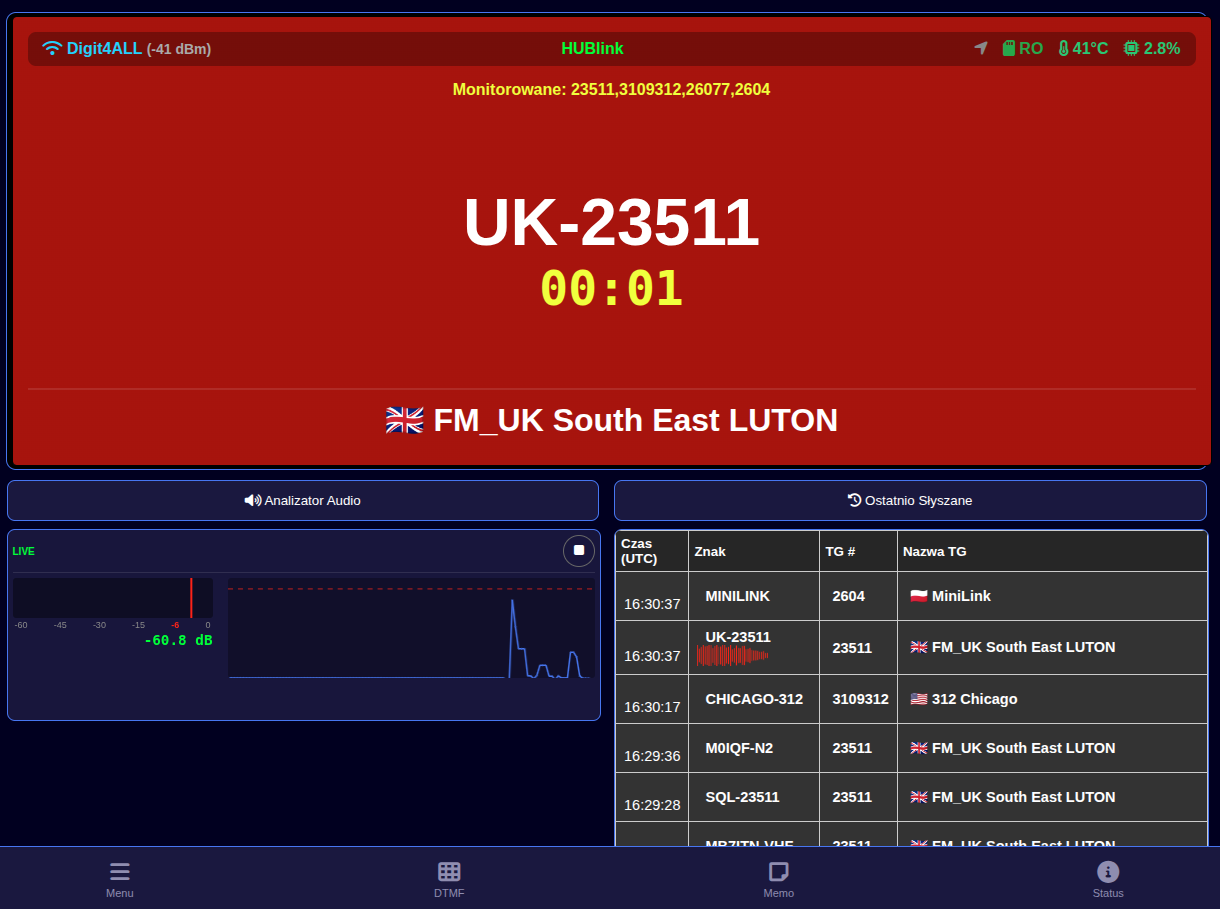Image resolution: width=1220 pixels, height=909 pixels.
Task: Click the Znak column header
Action: 710,551
